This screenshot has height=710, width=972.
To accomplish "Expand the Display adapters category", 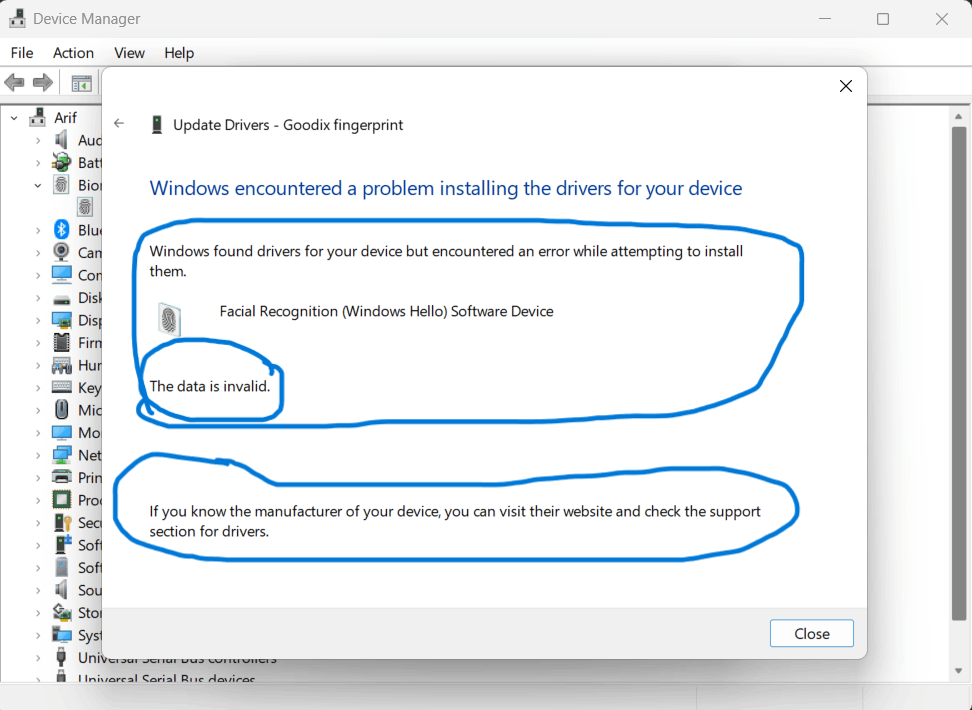I will [38, 320].
